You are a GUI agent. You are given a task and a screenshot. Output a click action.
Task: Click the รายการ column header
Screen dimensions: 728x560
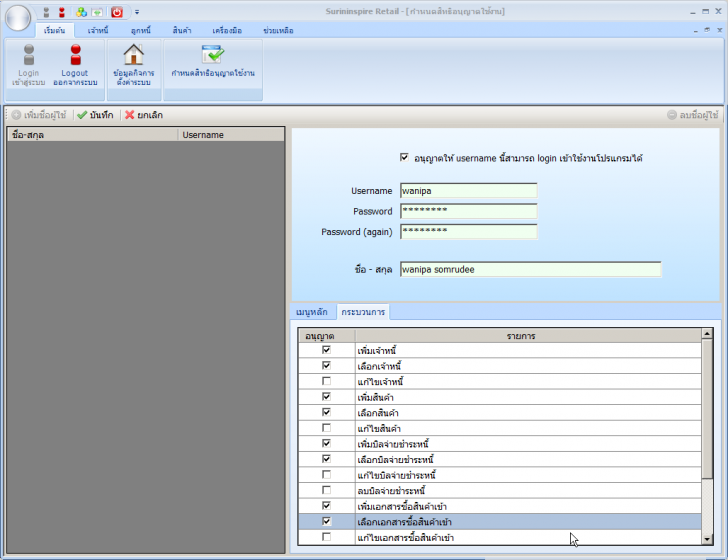[528, 336]
